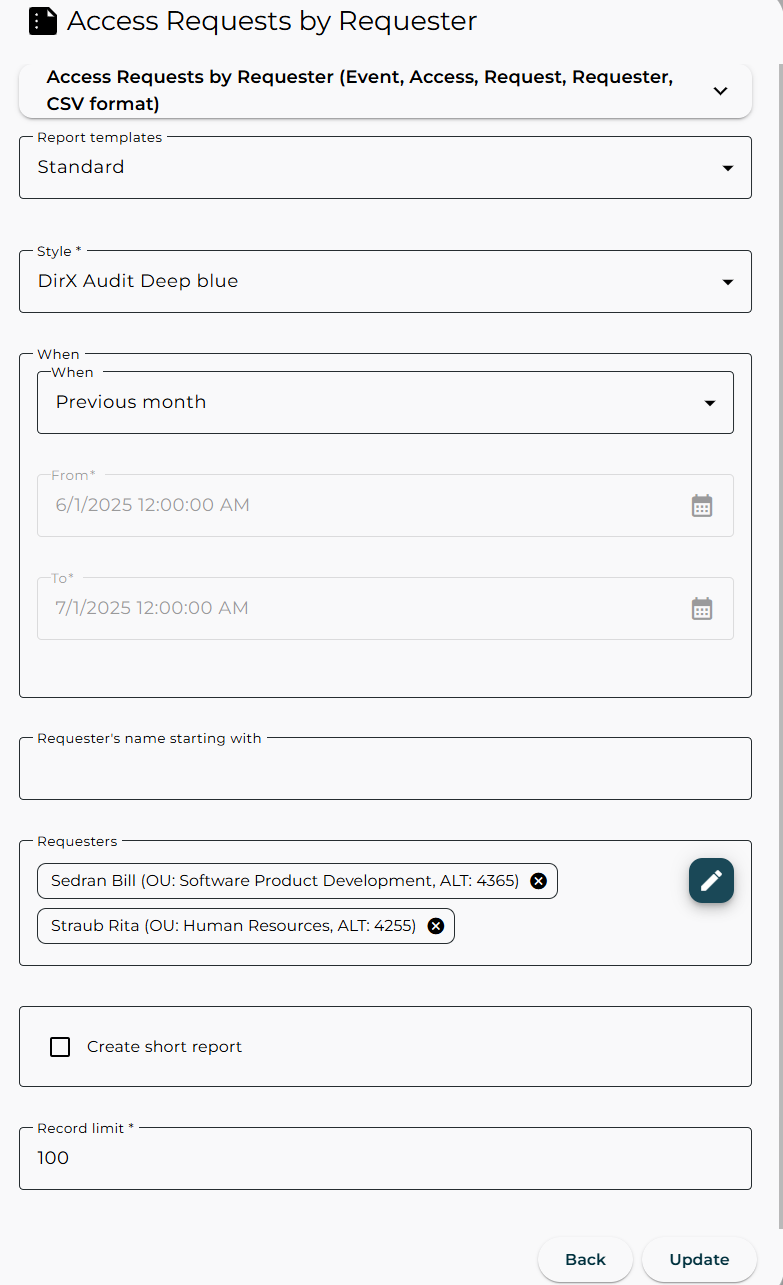783x1285 pixels.
Task: Enable the Create short report checkbox
Action: click(x=60, y=1046)
